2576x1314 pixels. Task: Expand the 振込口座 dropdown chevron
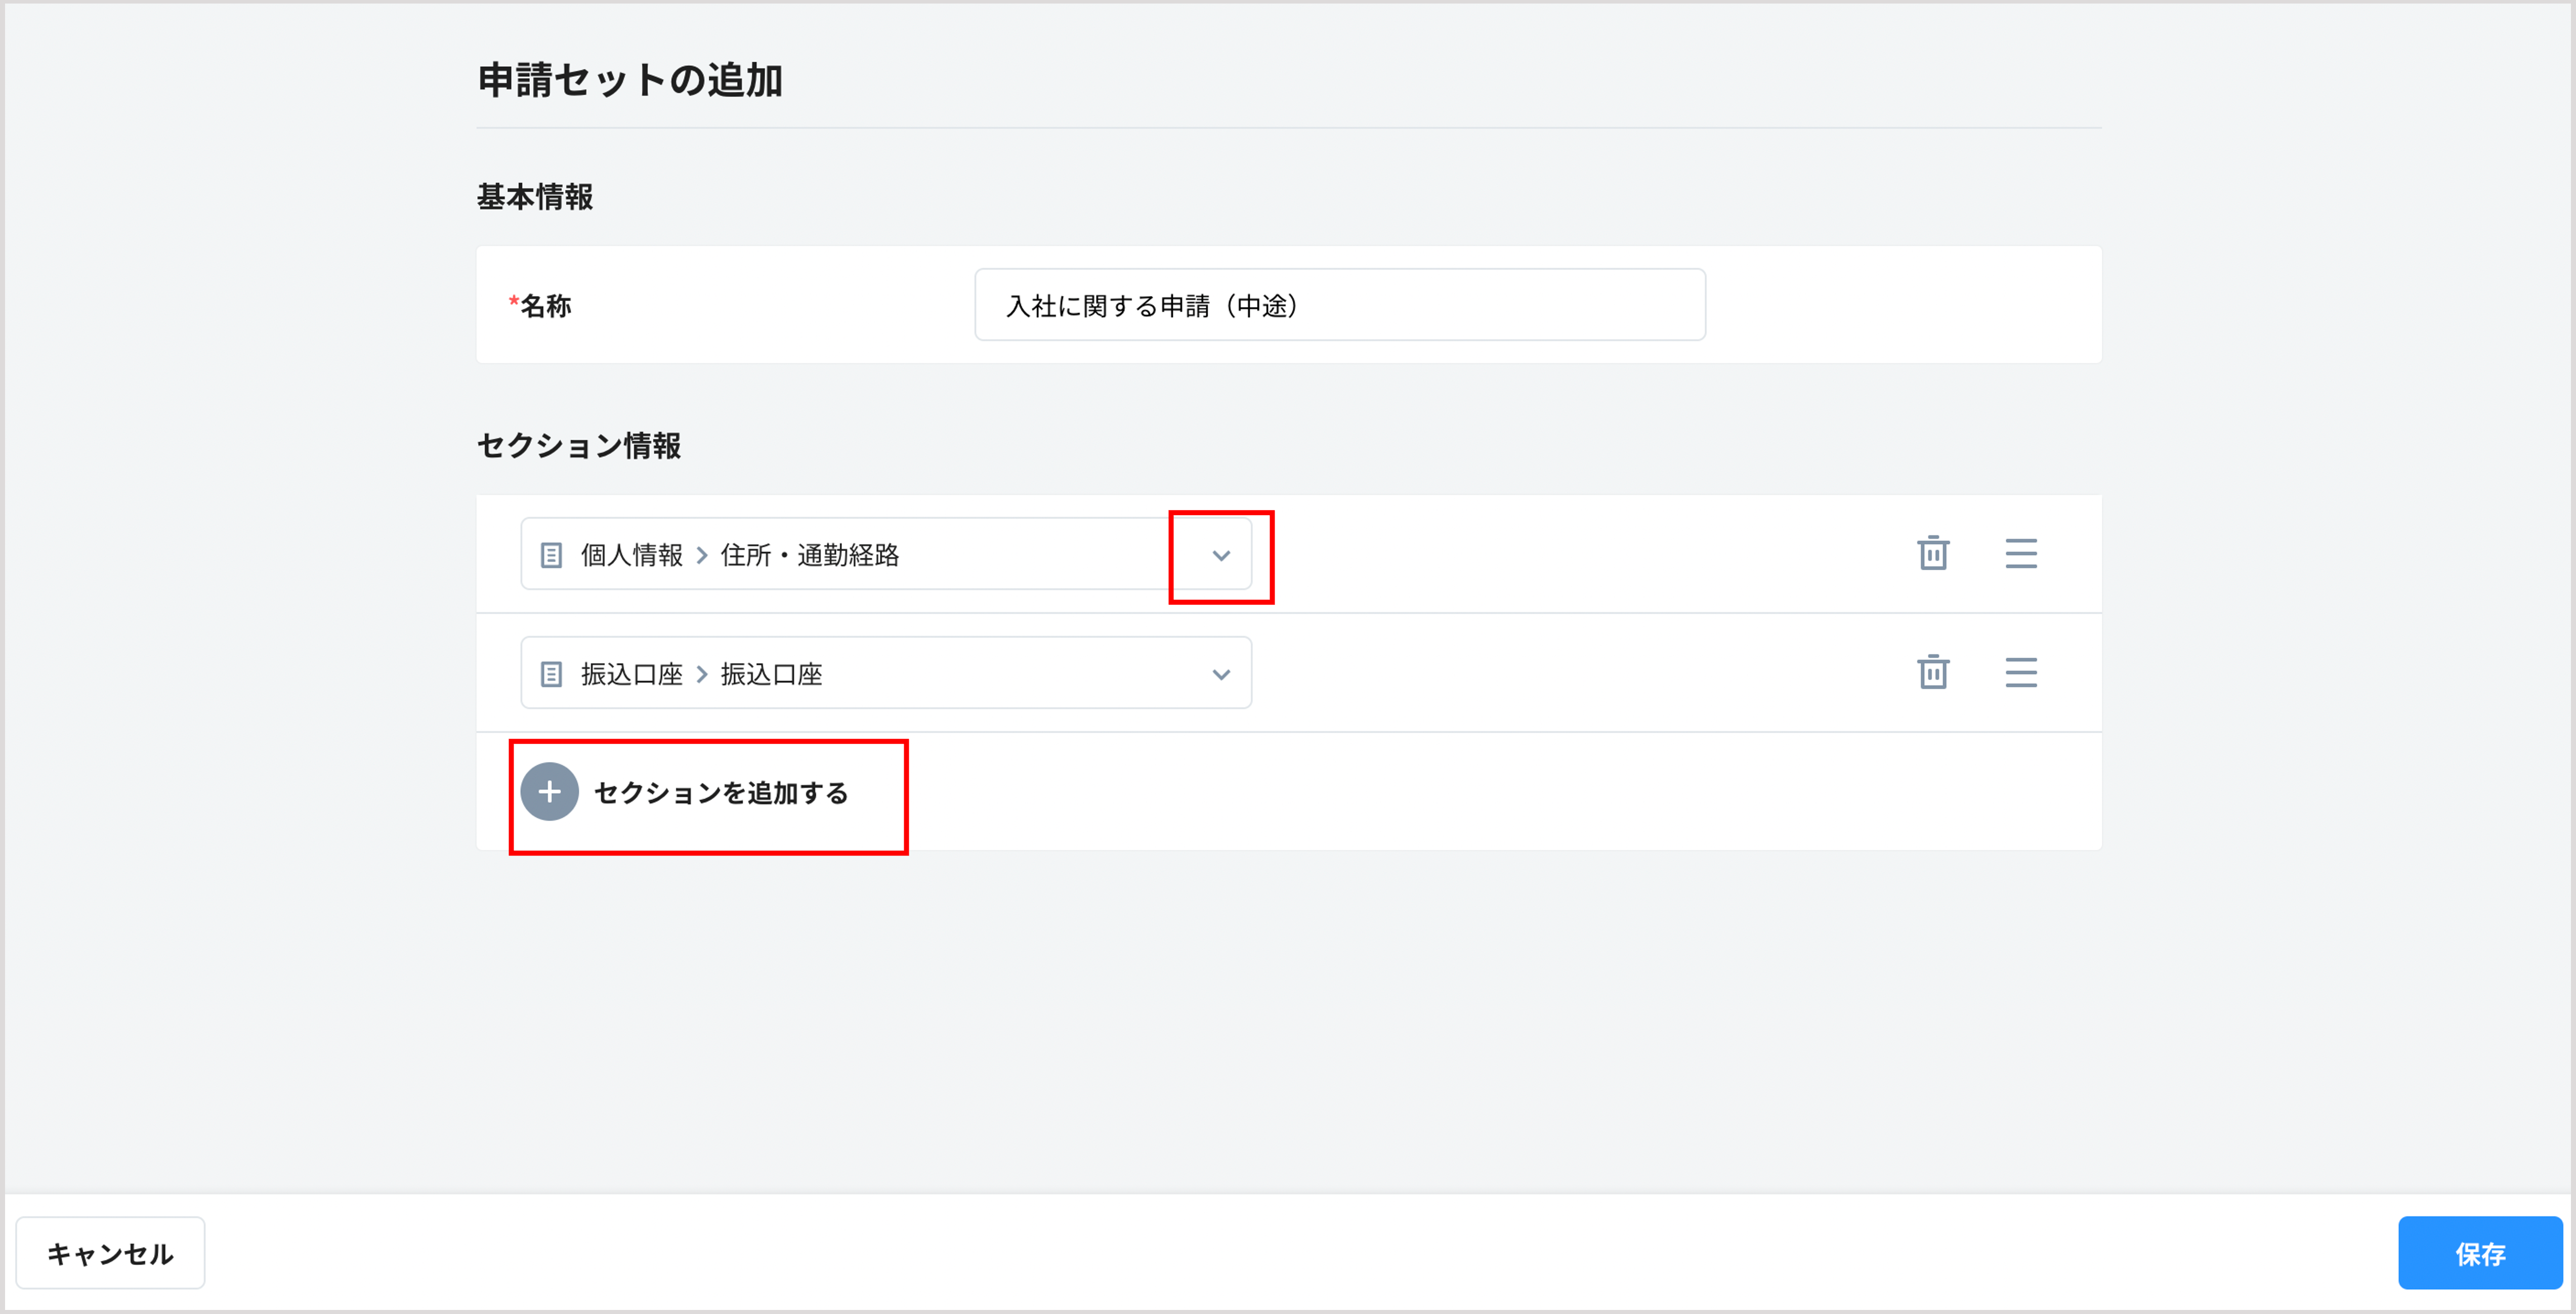(x=1220, y=675)
